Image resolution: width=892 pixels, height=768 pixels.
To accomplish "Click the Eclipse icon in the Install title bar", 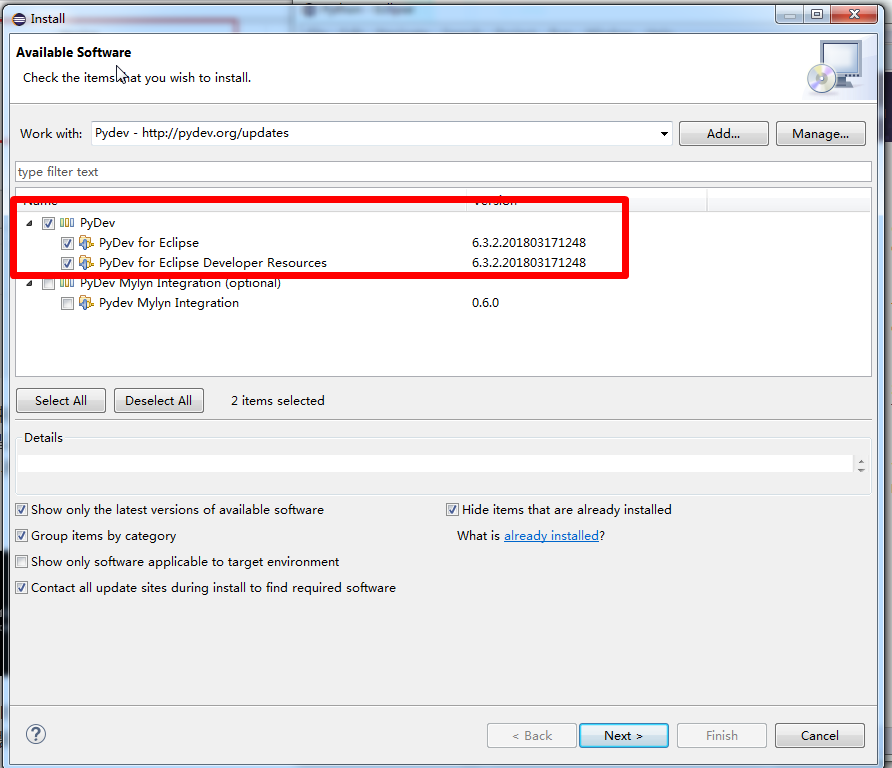I will pos(19,19).
